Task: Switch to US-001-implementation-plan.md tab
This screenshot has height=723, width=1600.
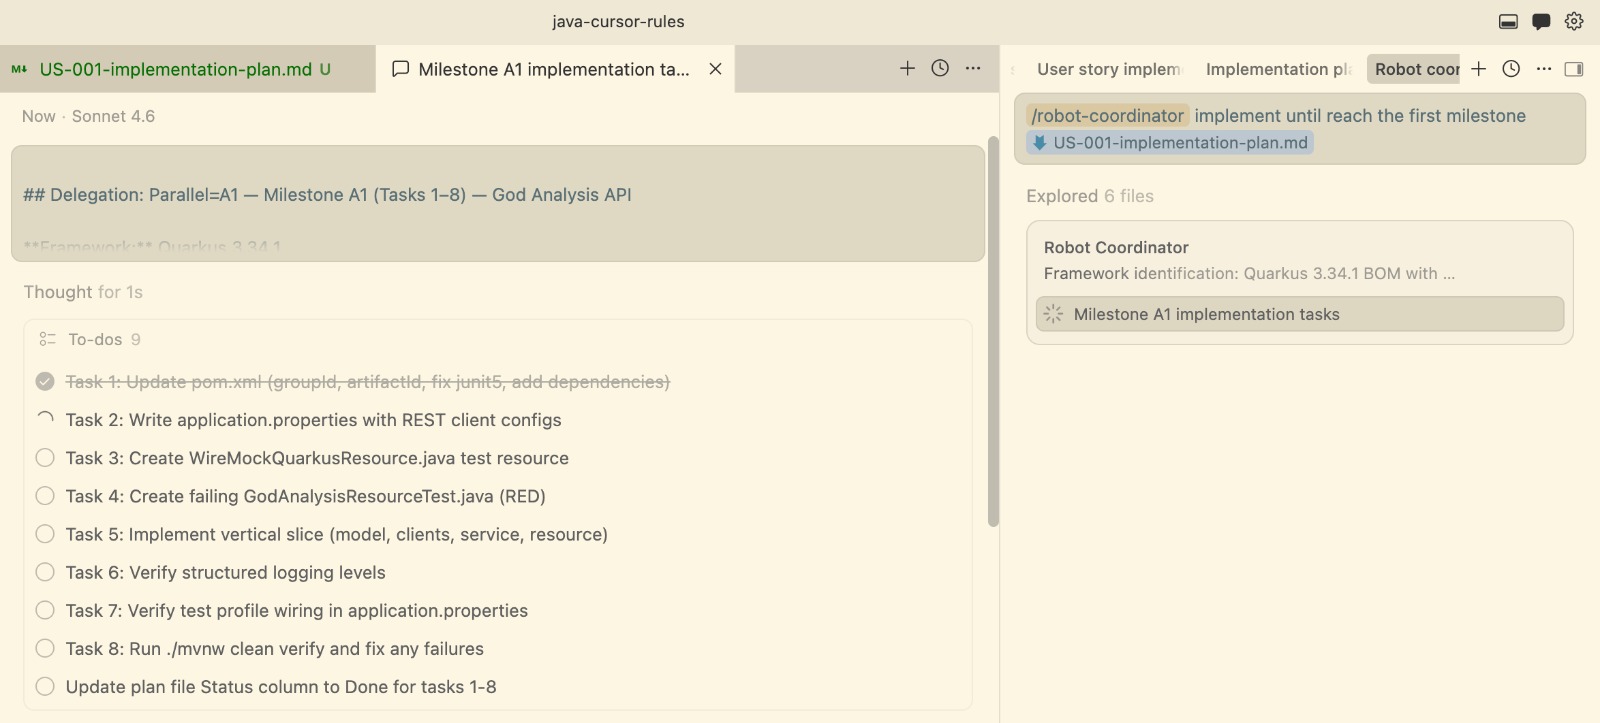Action: (x=175, y=69)
